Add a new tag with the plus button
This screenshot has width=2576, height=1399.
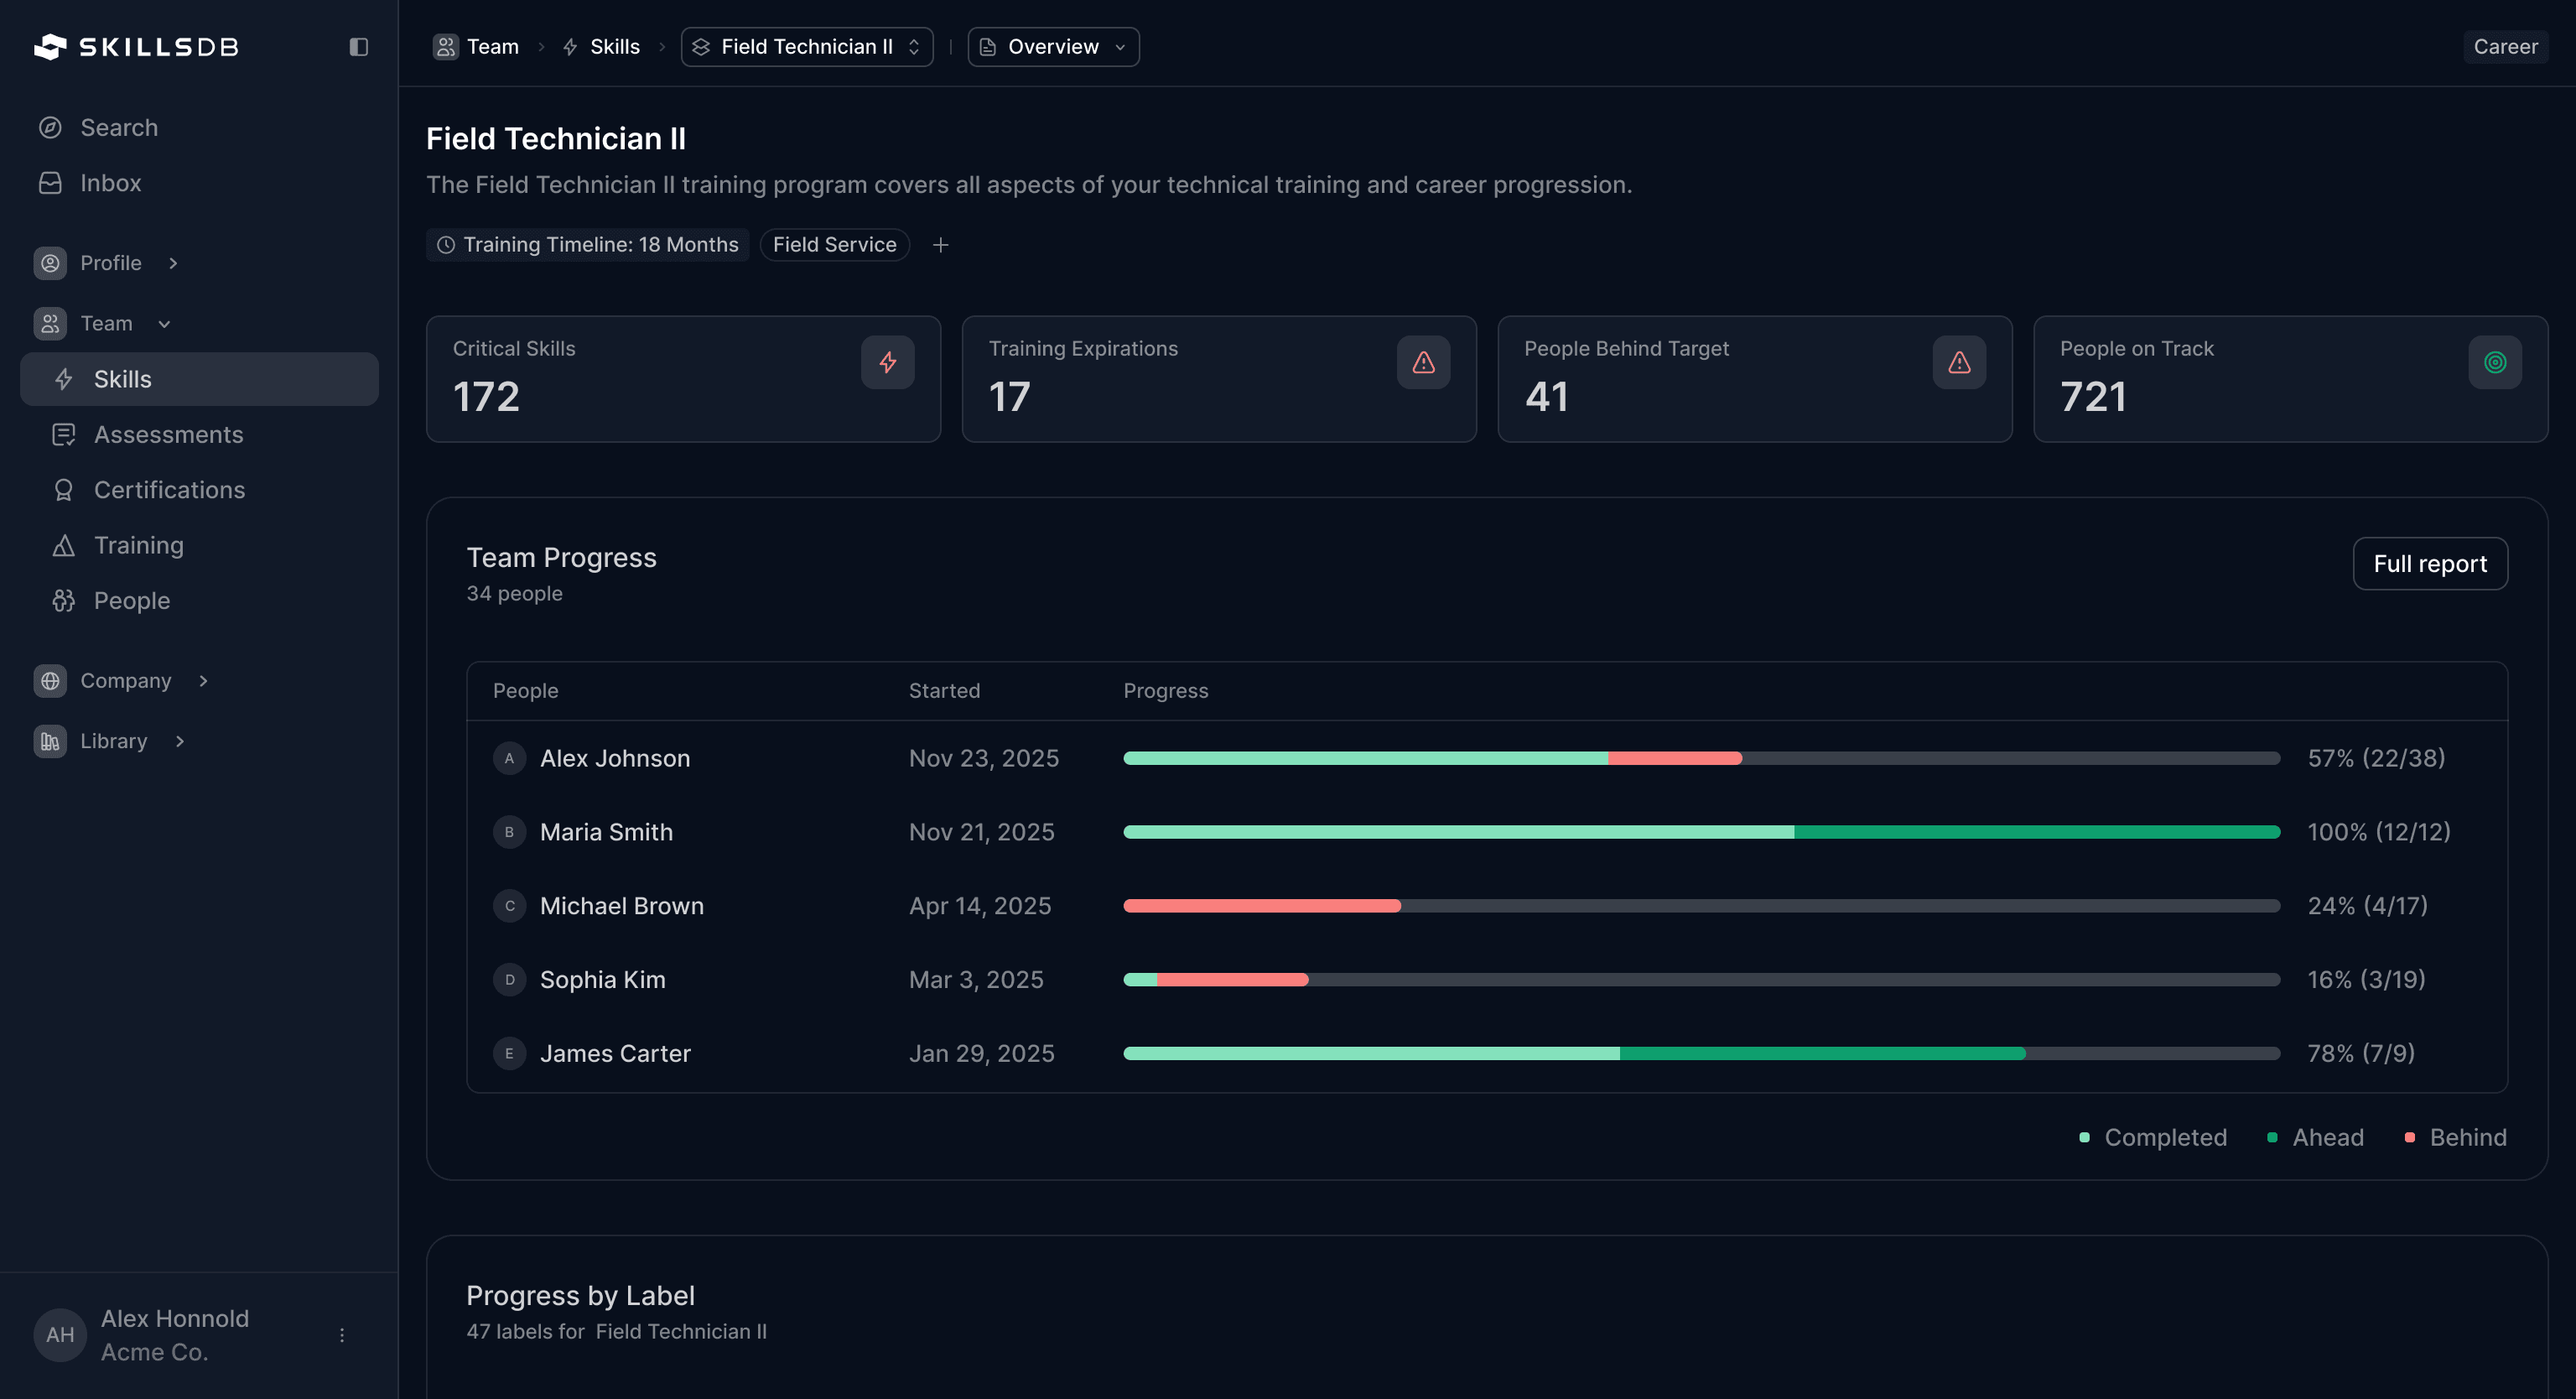[940, 244]
